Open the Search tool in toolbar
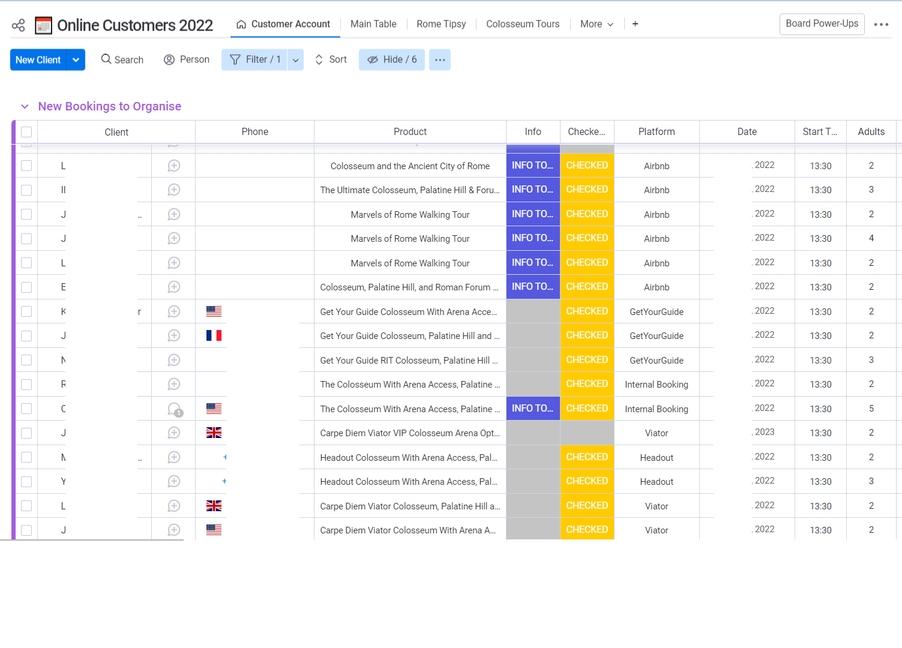Image resolution: width=902 pixels, height=648 pixels. 122,60
